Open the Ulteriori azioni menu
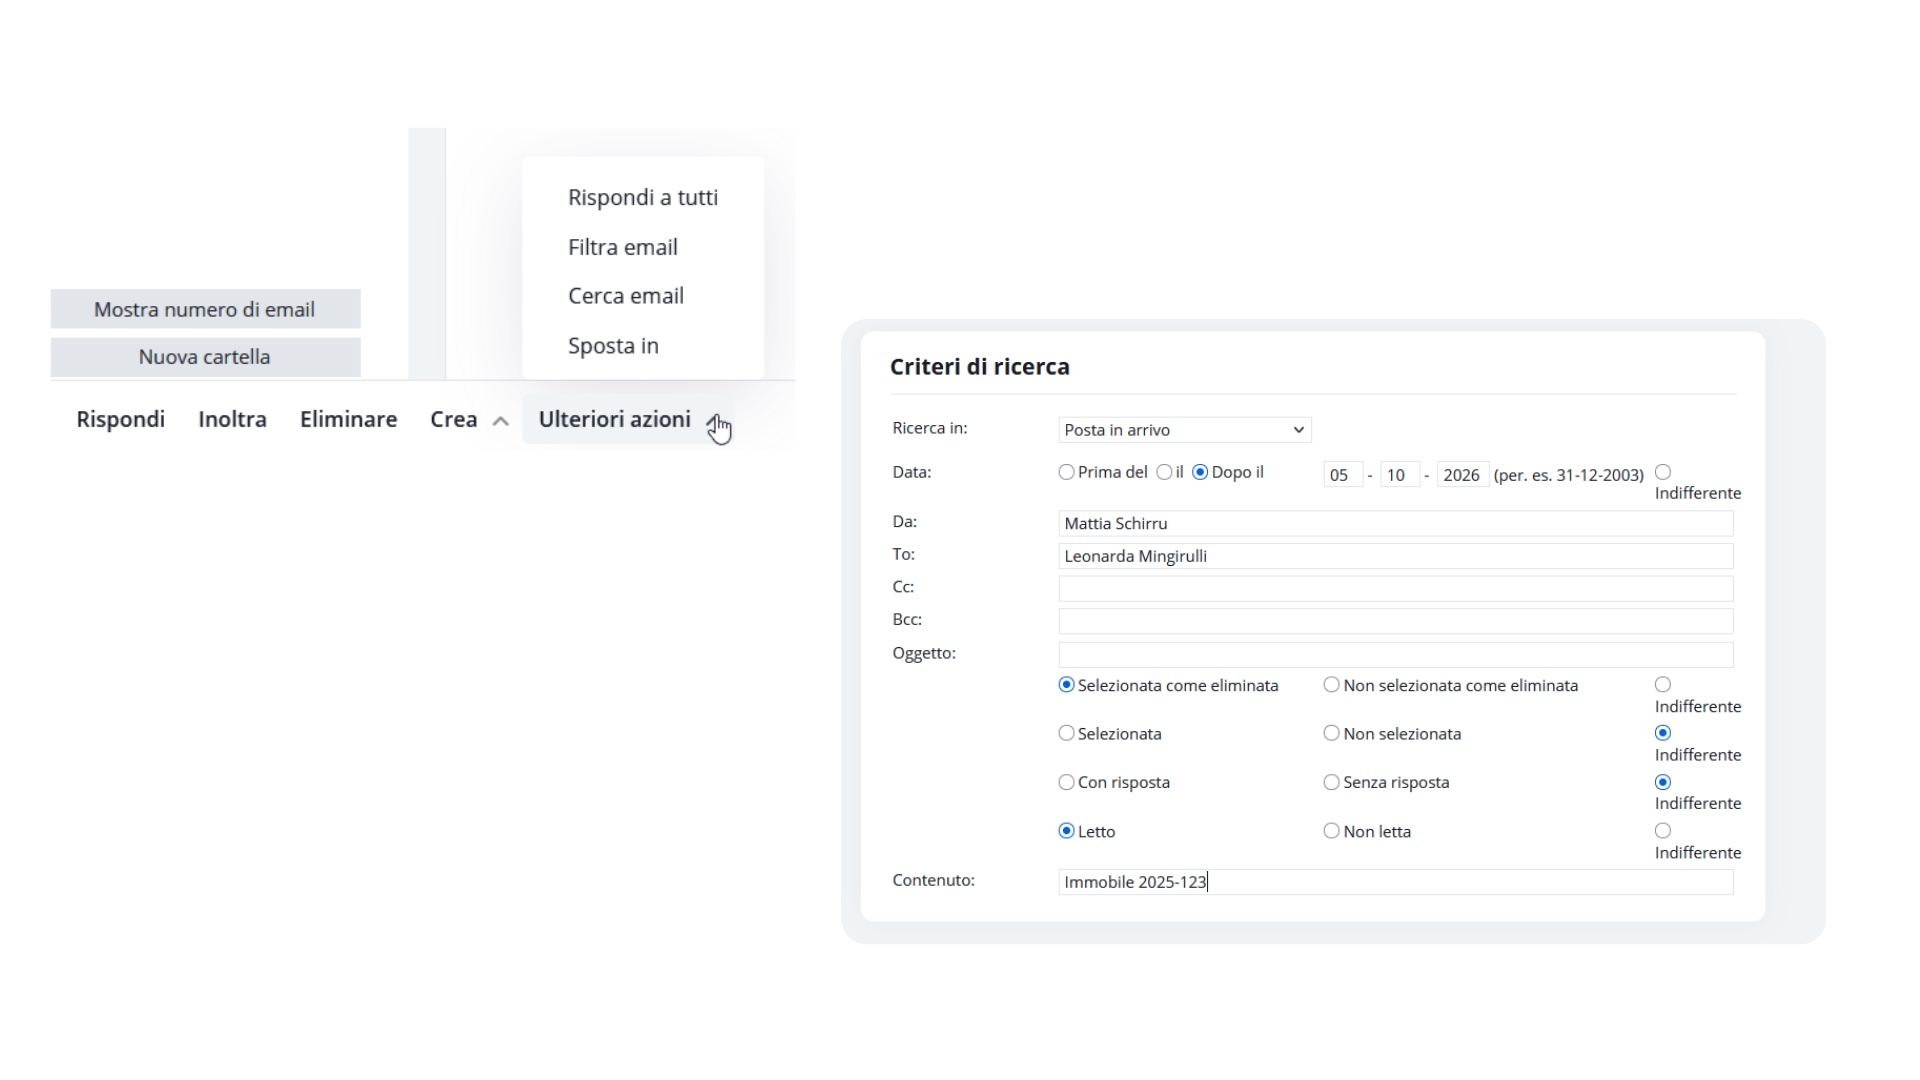The image size is (1920, 1080). (628, 420)
